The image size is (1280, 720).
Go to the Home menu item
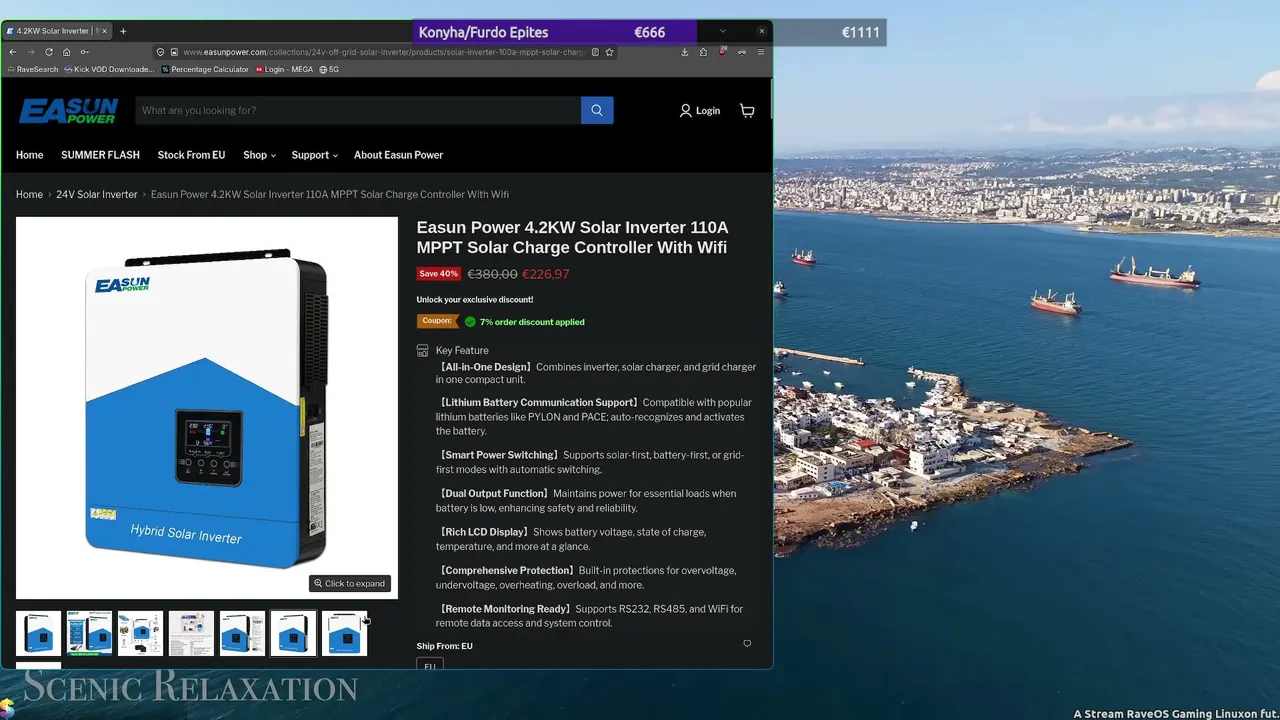(x=30, y=155)
